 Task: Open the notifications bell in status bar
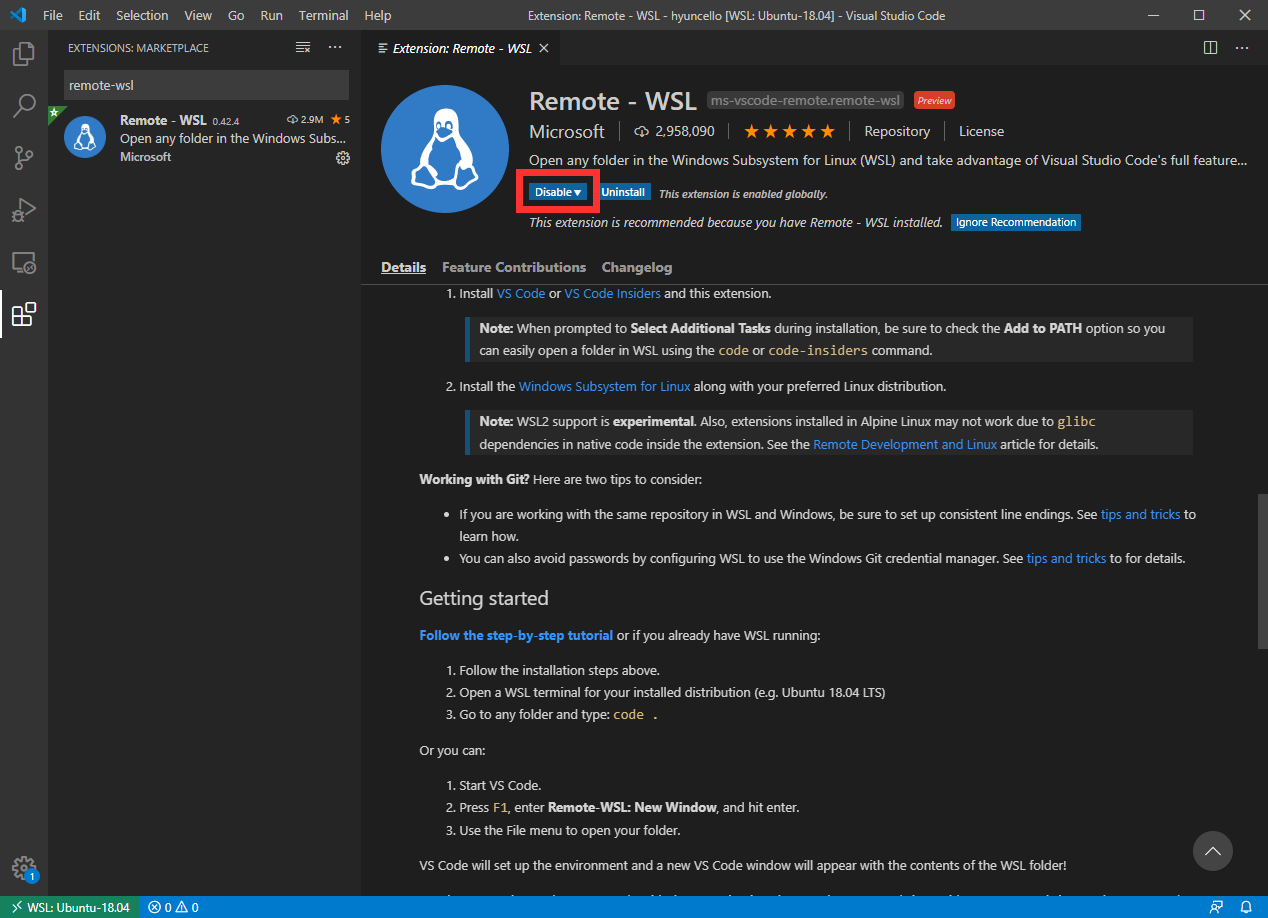coord(1246,907)
